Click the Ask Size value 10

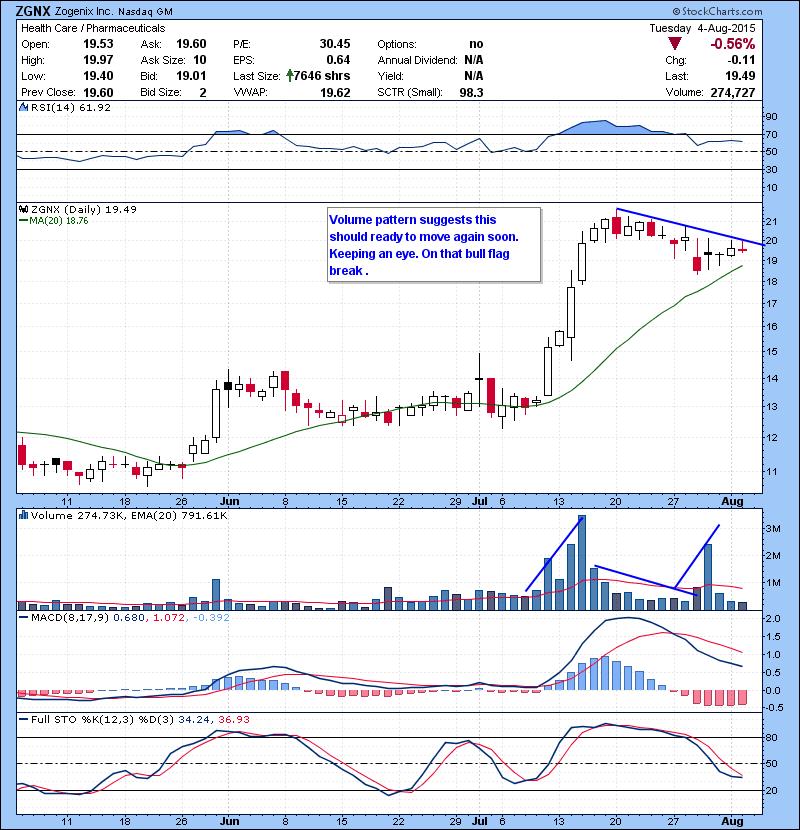(200, 59)
